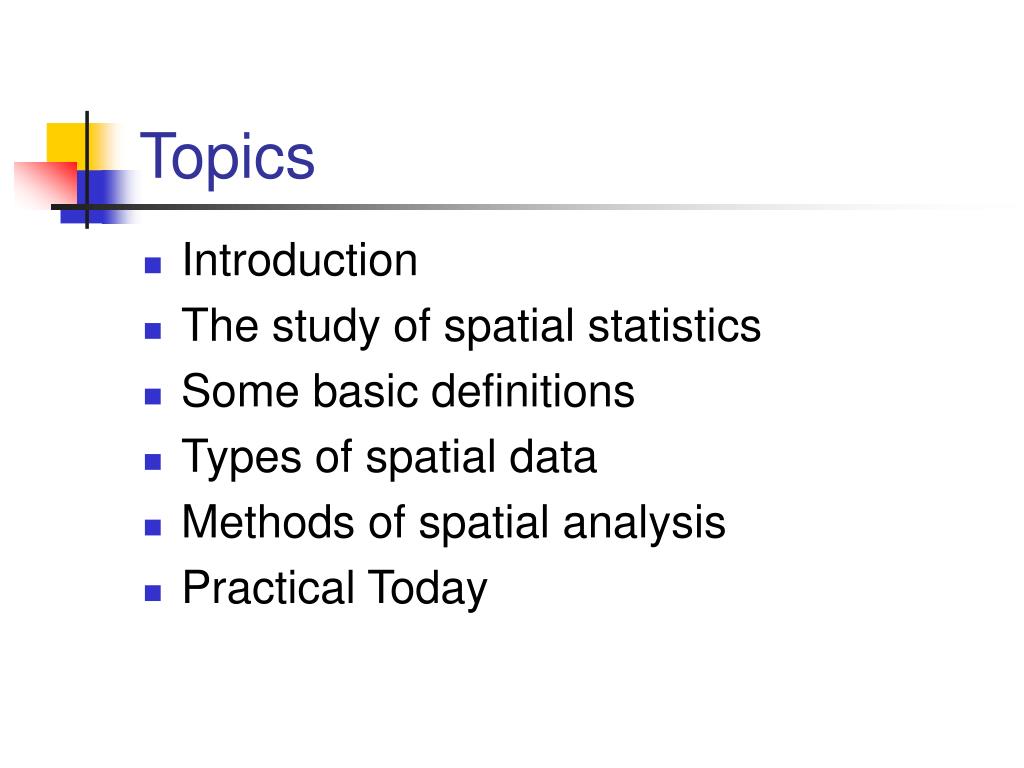Viewport: 1024px width, 768px height.
Task: Click bullet marker next to 'The study'
Action: point(153,330)
